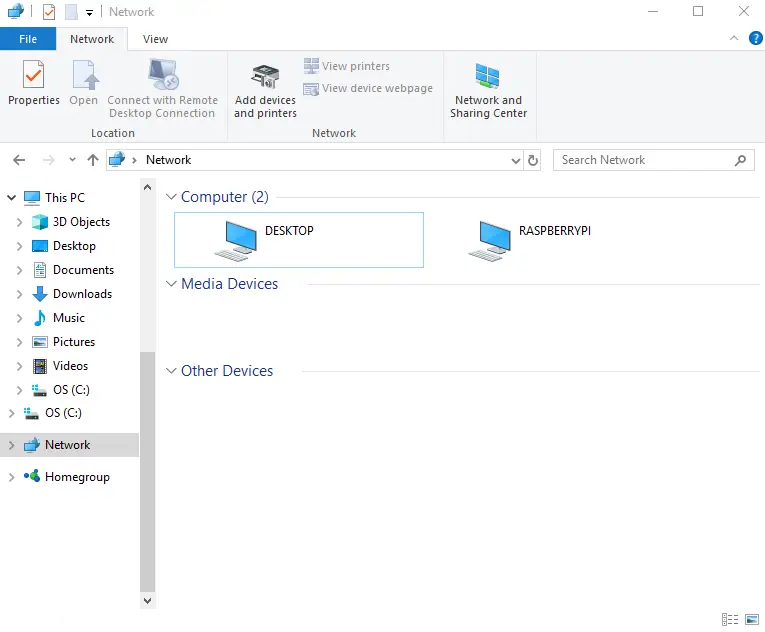The height and width of the screenshot is (632, 765).
Task: Expand the Downloads tree node
Action: 20,294
